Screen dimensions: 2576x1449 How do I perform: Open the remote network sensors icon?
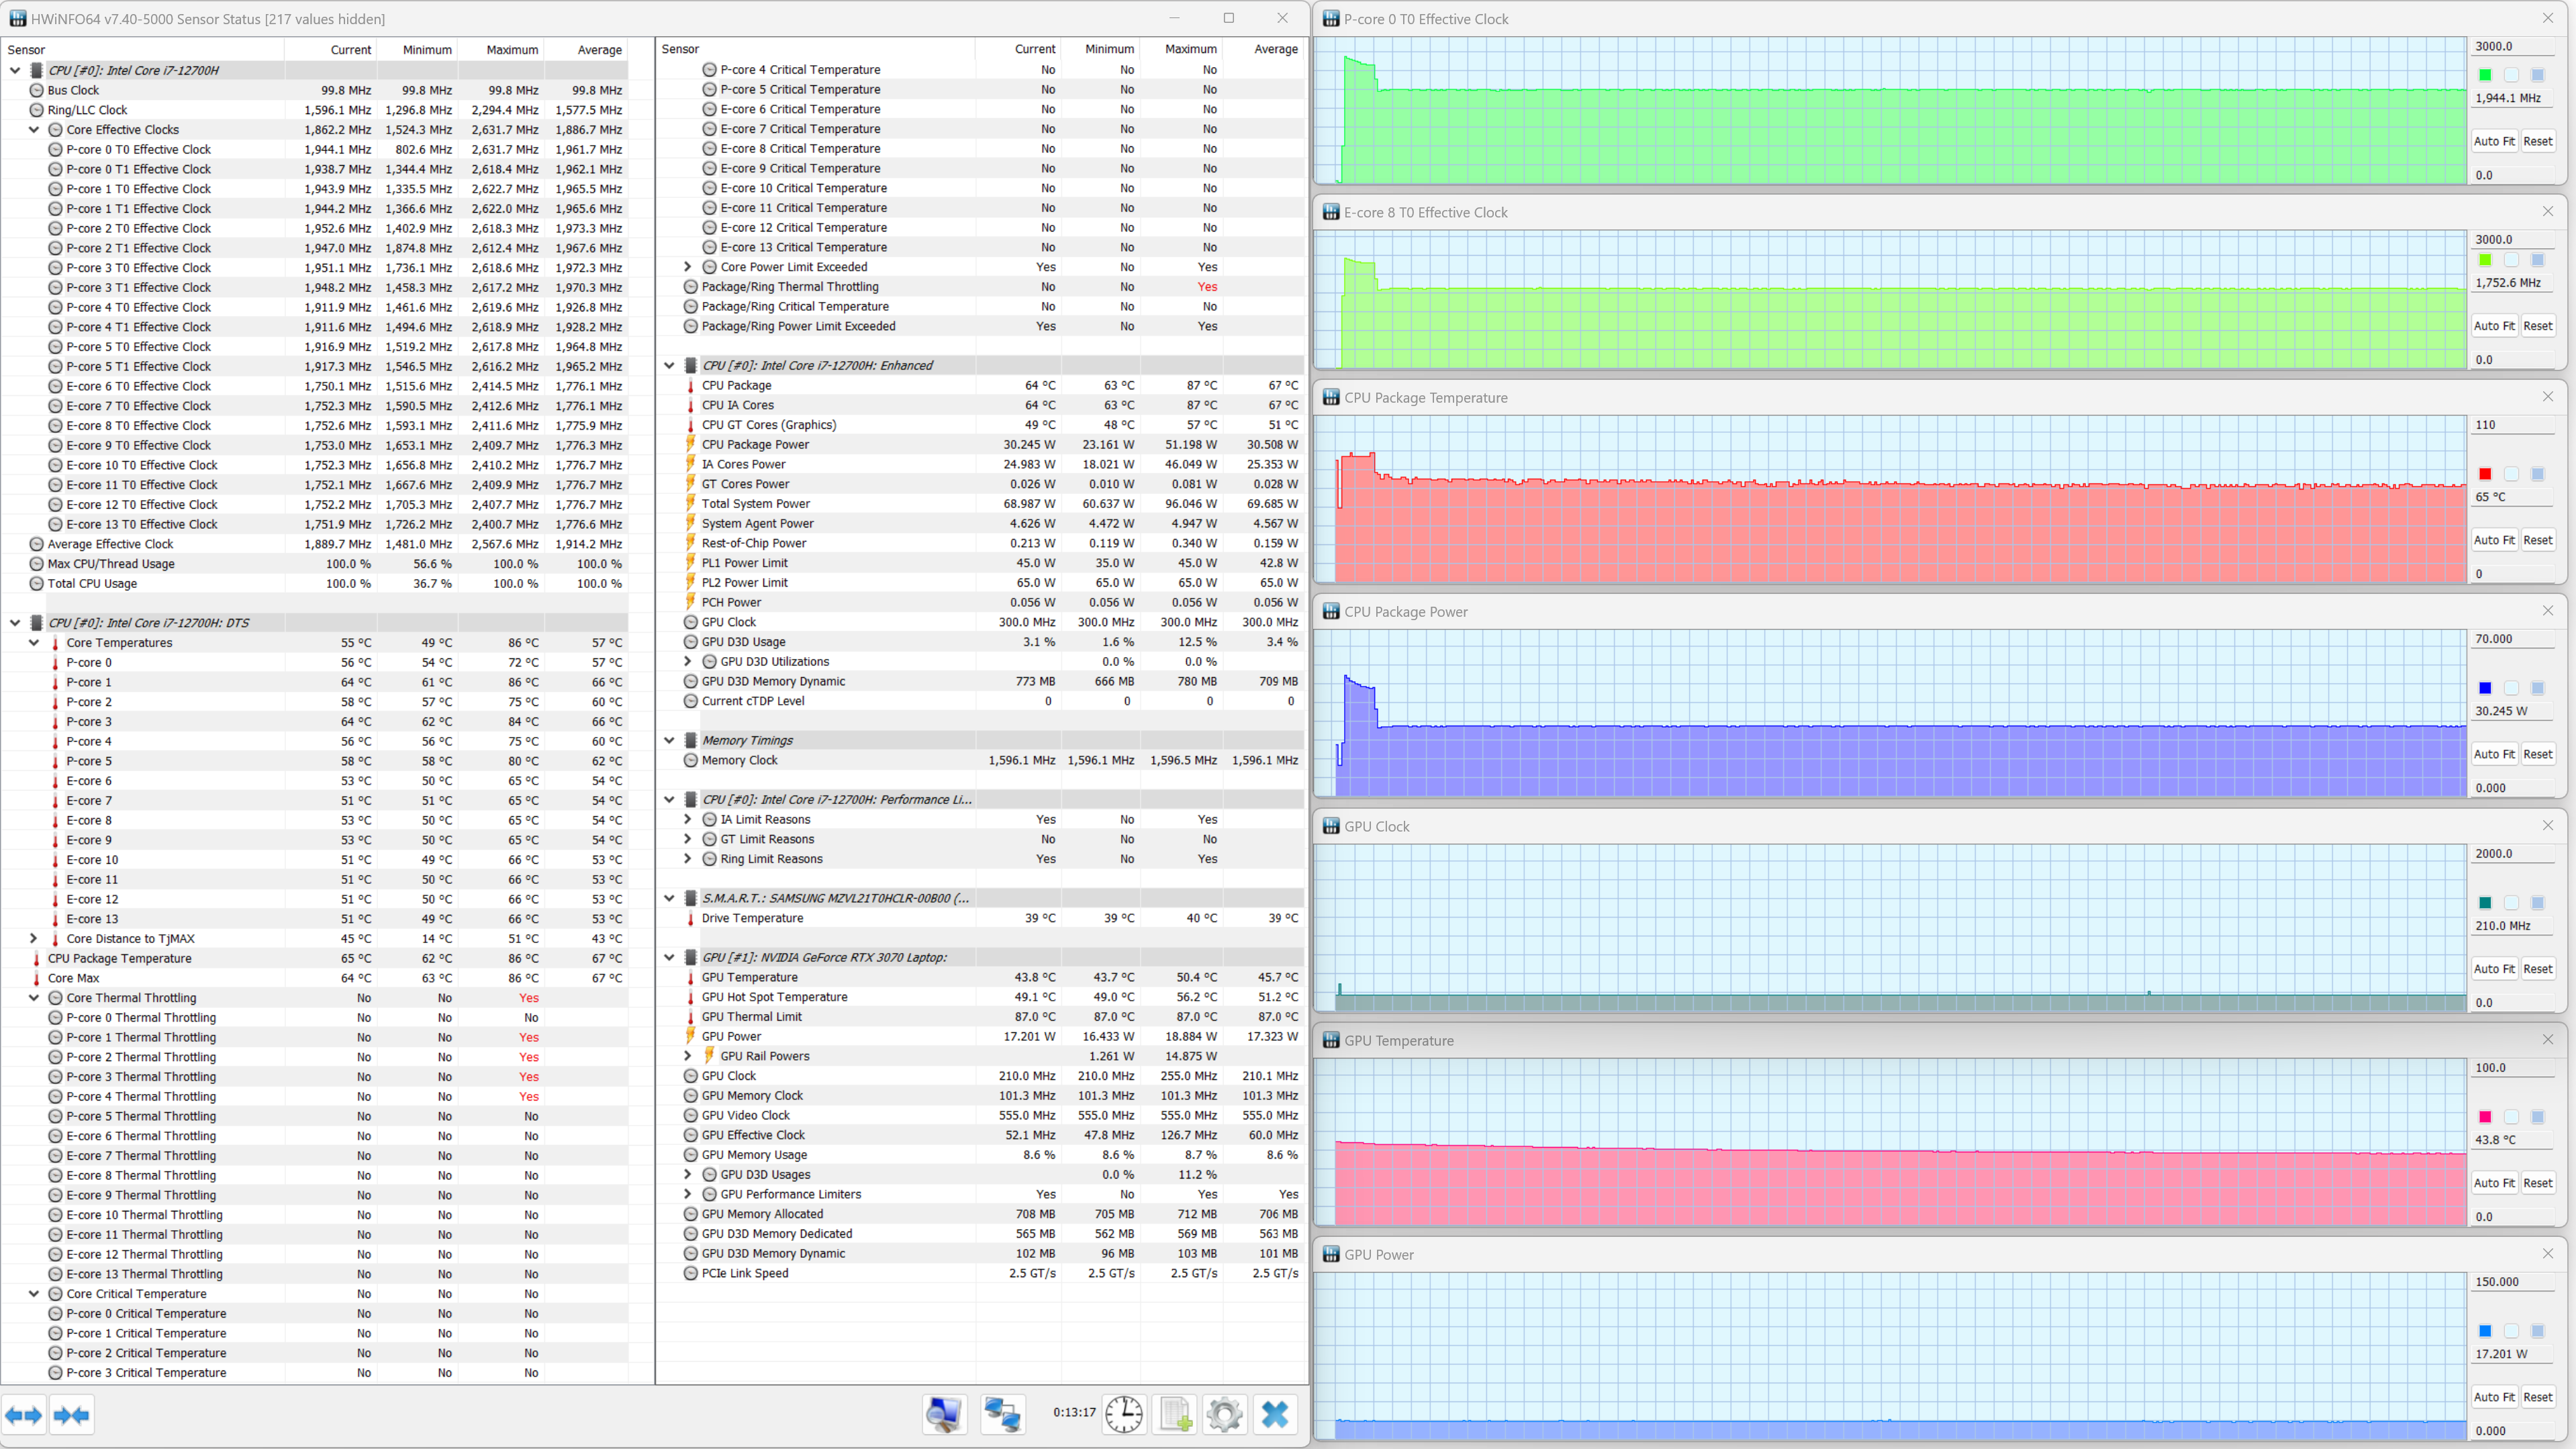(x=1002, y=1414)
